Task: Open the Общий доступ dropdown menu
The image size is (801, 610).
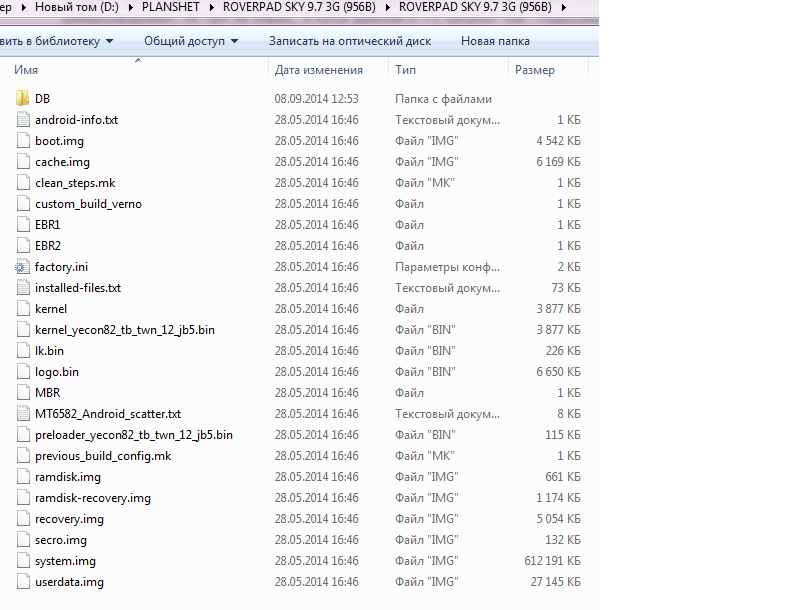Action: coord(191,41)
